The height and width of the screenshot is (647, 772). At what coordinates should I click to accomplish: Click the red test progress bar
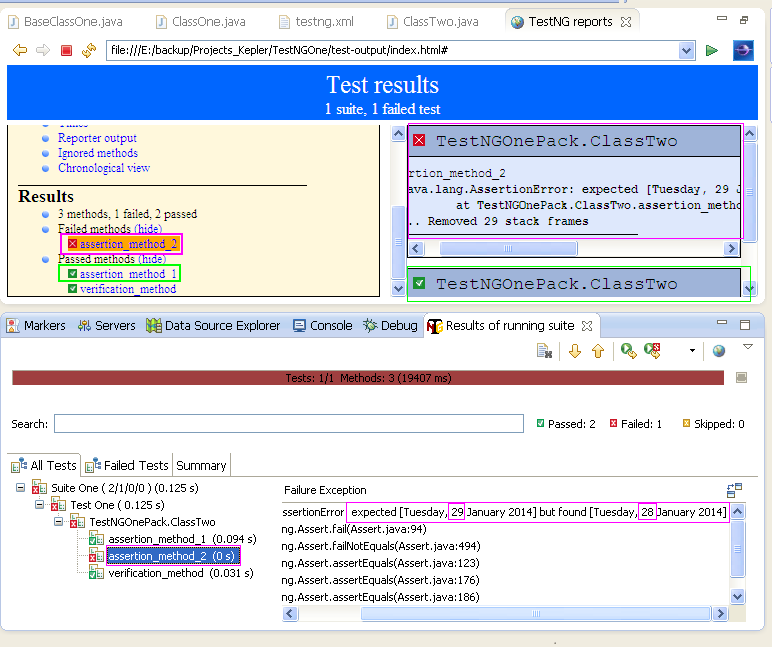tap(368, 378)
